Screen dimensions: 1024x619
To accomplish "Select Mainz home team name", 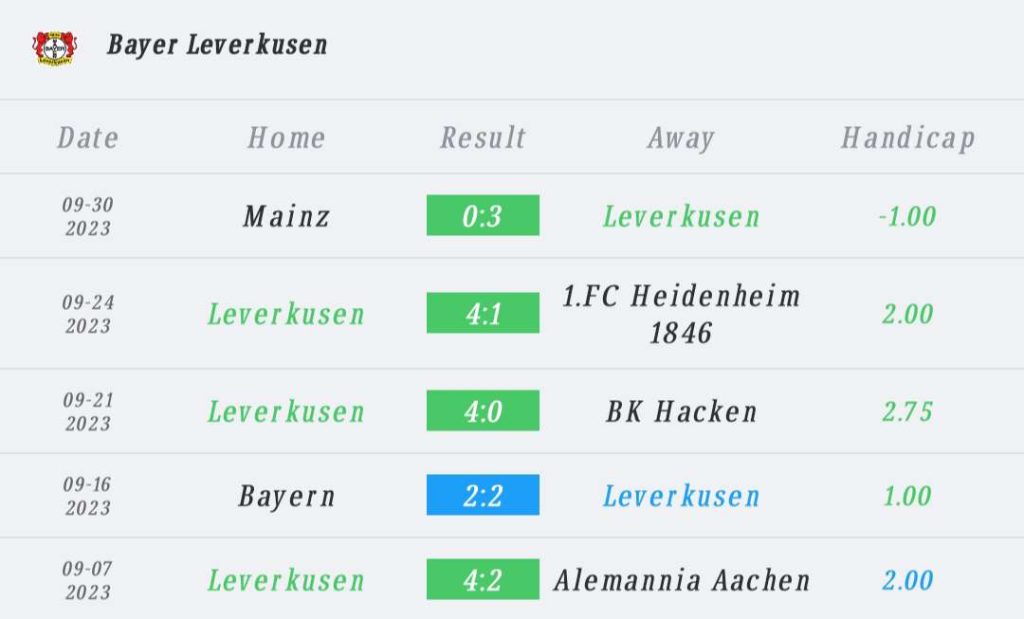I will (286, 216).
